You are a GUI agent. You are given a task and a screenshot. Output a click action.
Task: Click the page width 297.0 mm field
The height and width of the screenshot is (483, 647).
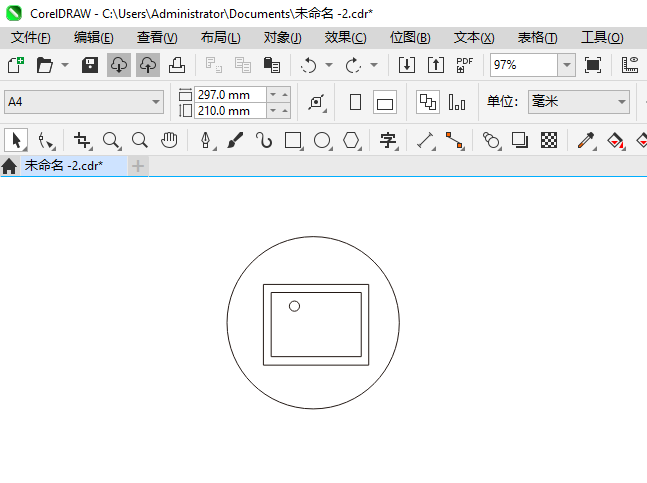[230, 94]
